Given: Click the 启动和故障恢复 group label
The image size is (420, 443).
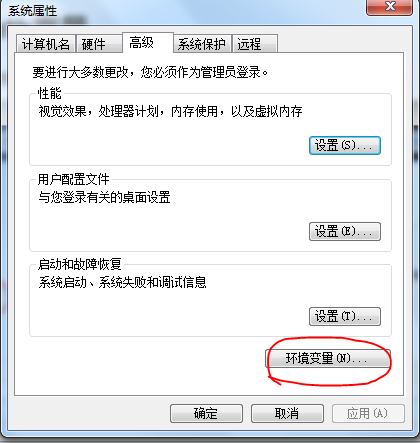Looking at the screenshot, I should [80, 264].
